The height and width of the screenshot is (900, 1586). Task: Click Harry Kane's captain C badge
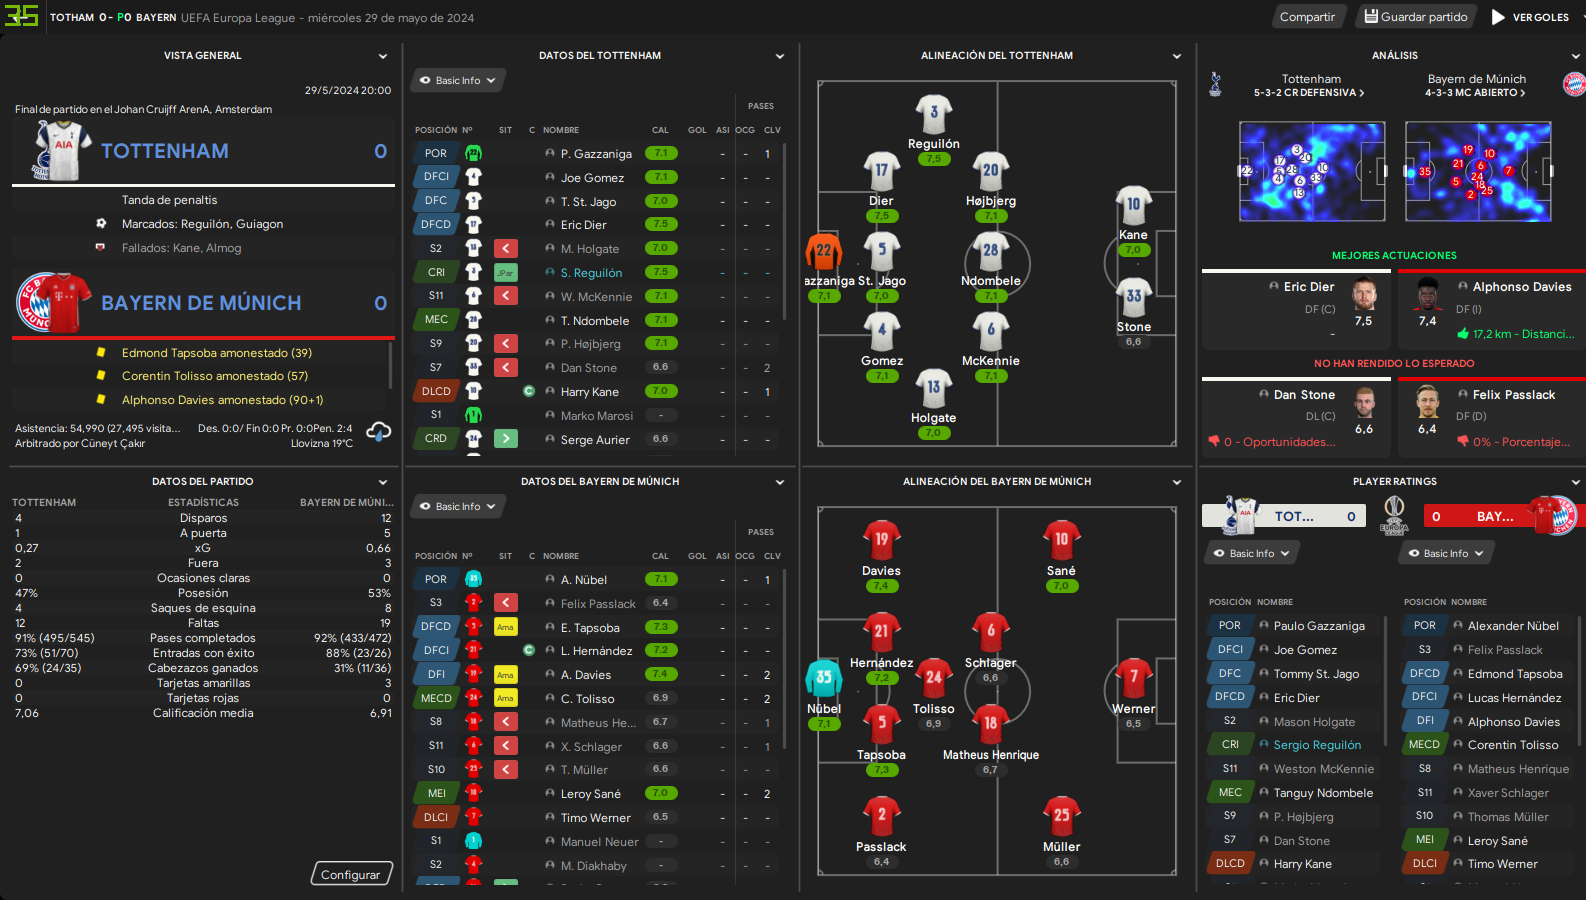click(529, 391)
